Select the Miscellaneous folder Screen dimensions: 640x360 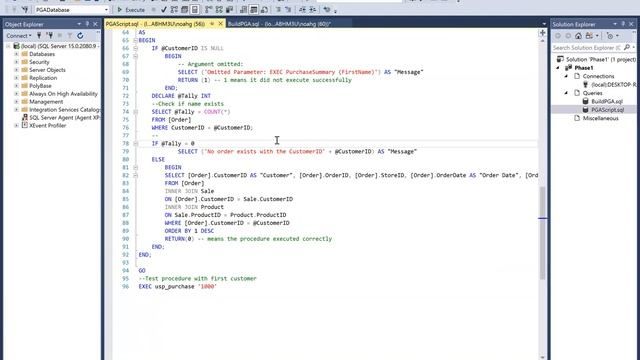click(600, 118)
